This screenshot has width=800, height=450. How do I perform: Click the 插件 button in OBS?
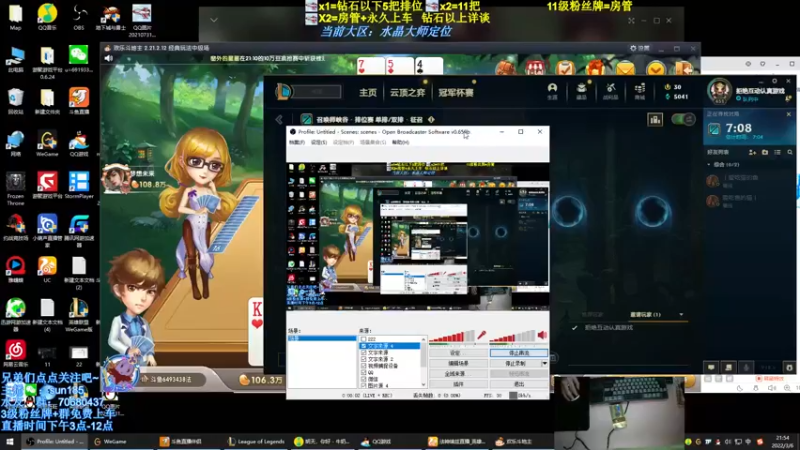tap(458, 384)
